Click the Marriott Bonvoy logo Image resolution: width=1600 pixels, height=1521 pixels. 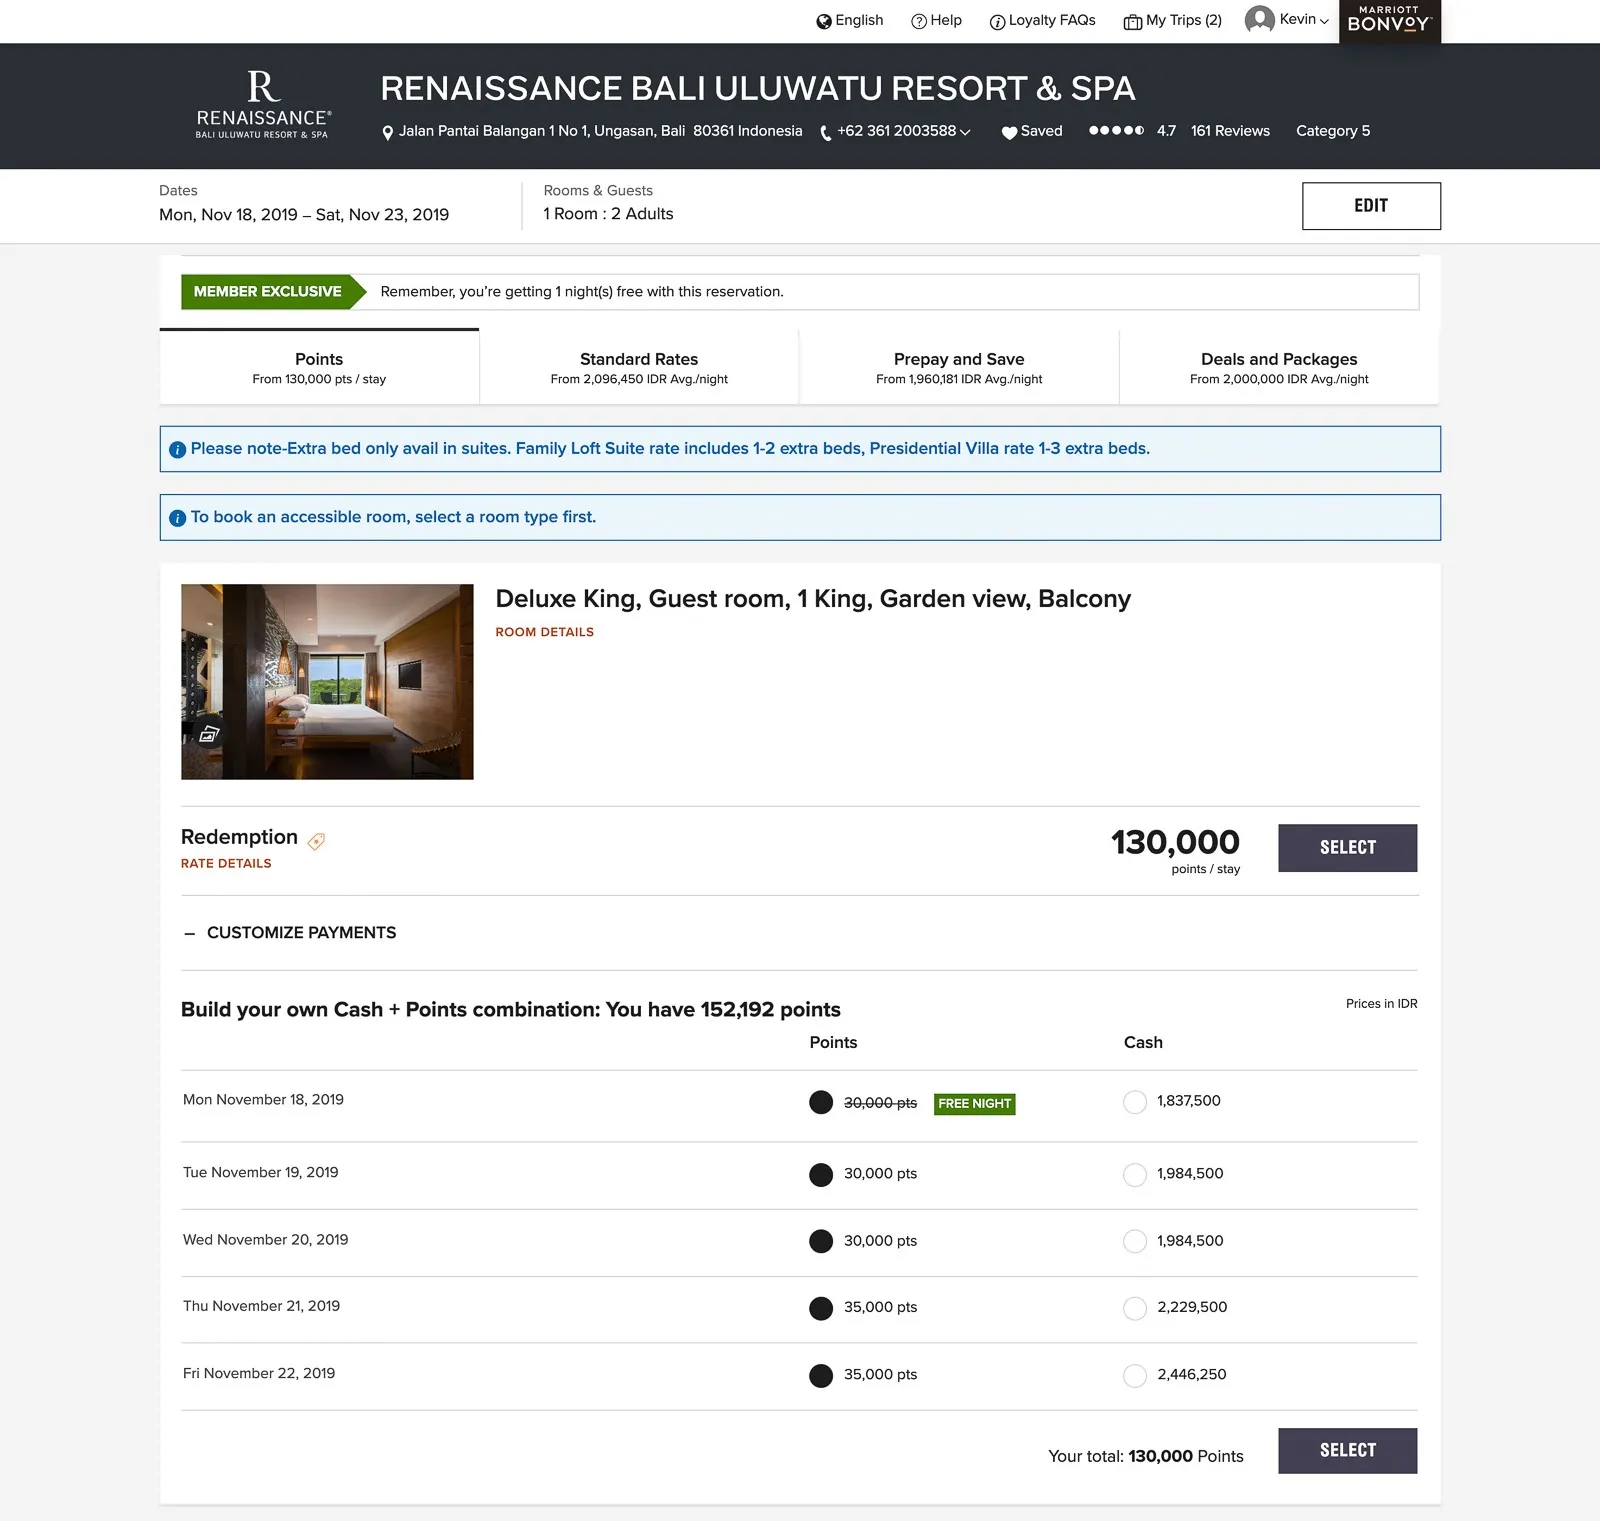pos(1389,20)
